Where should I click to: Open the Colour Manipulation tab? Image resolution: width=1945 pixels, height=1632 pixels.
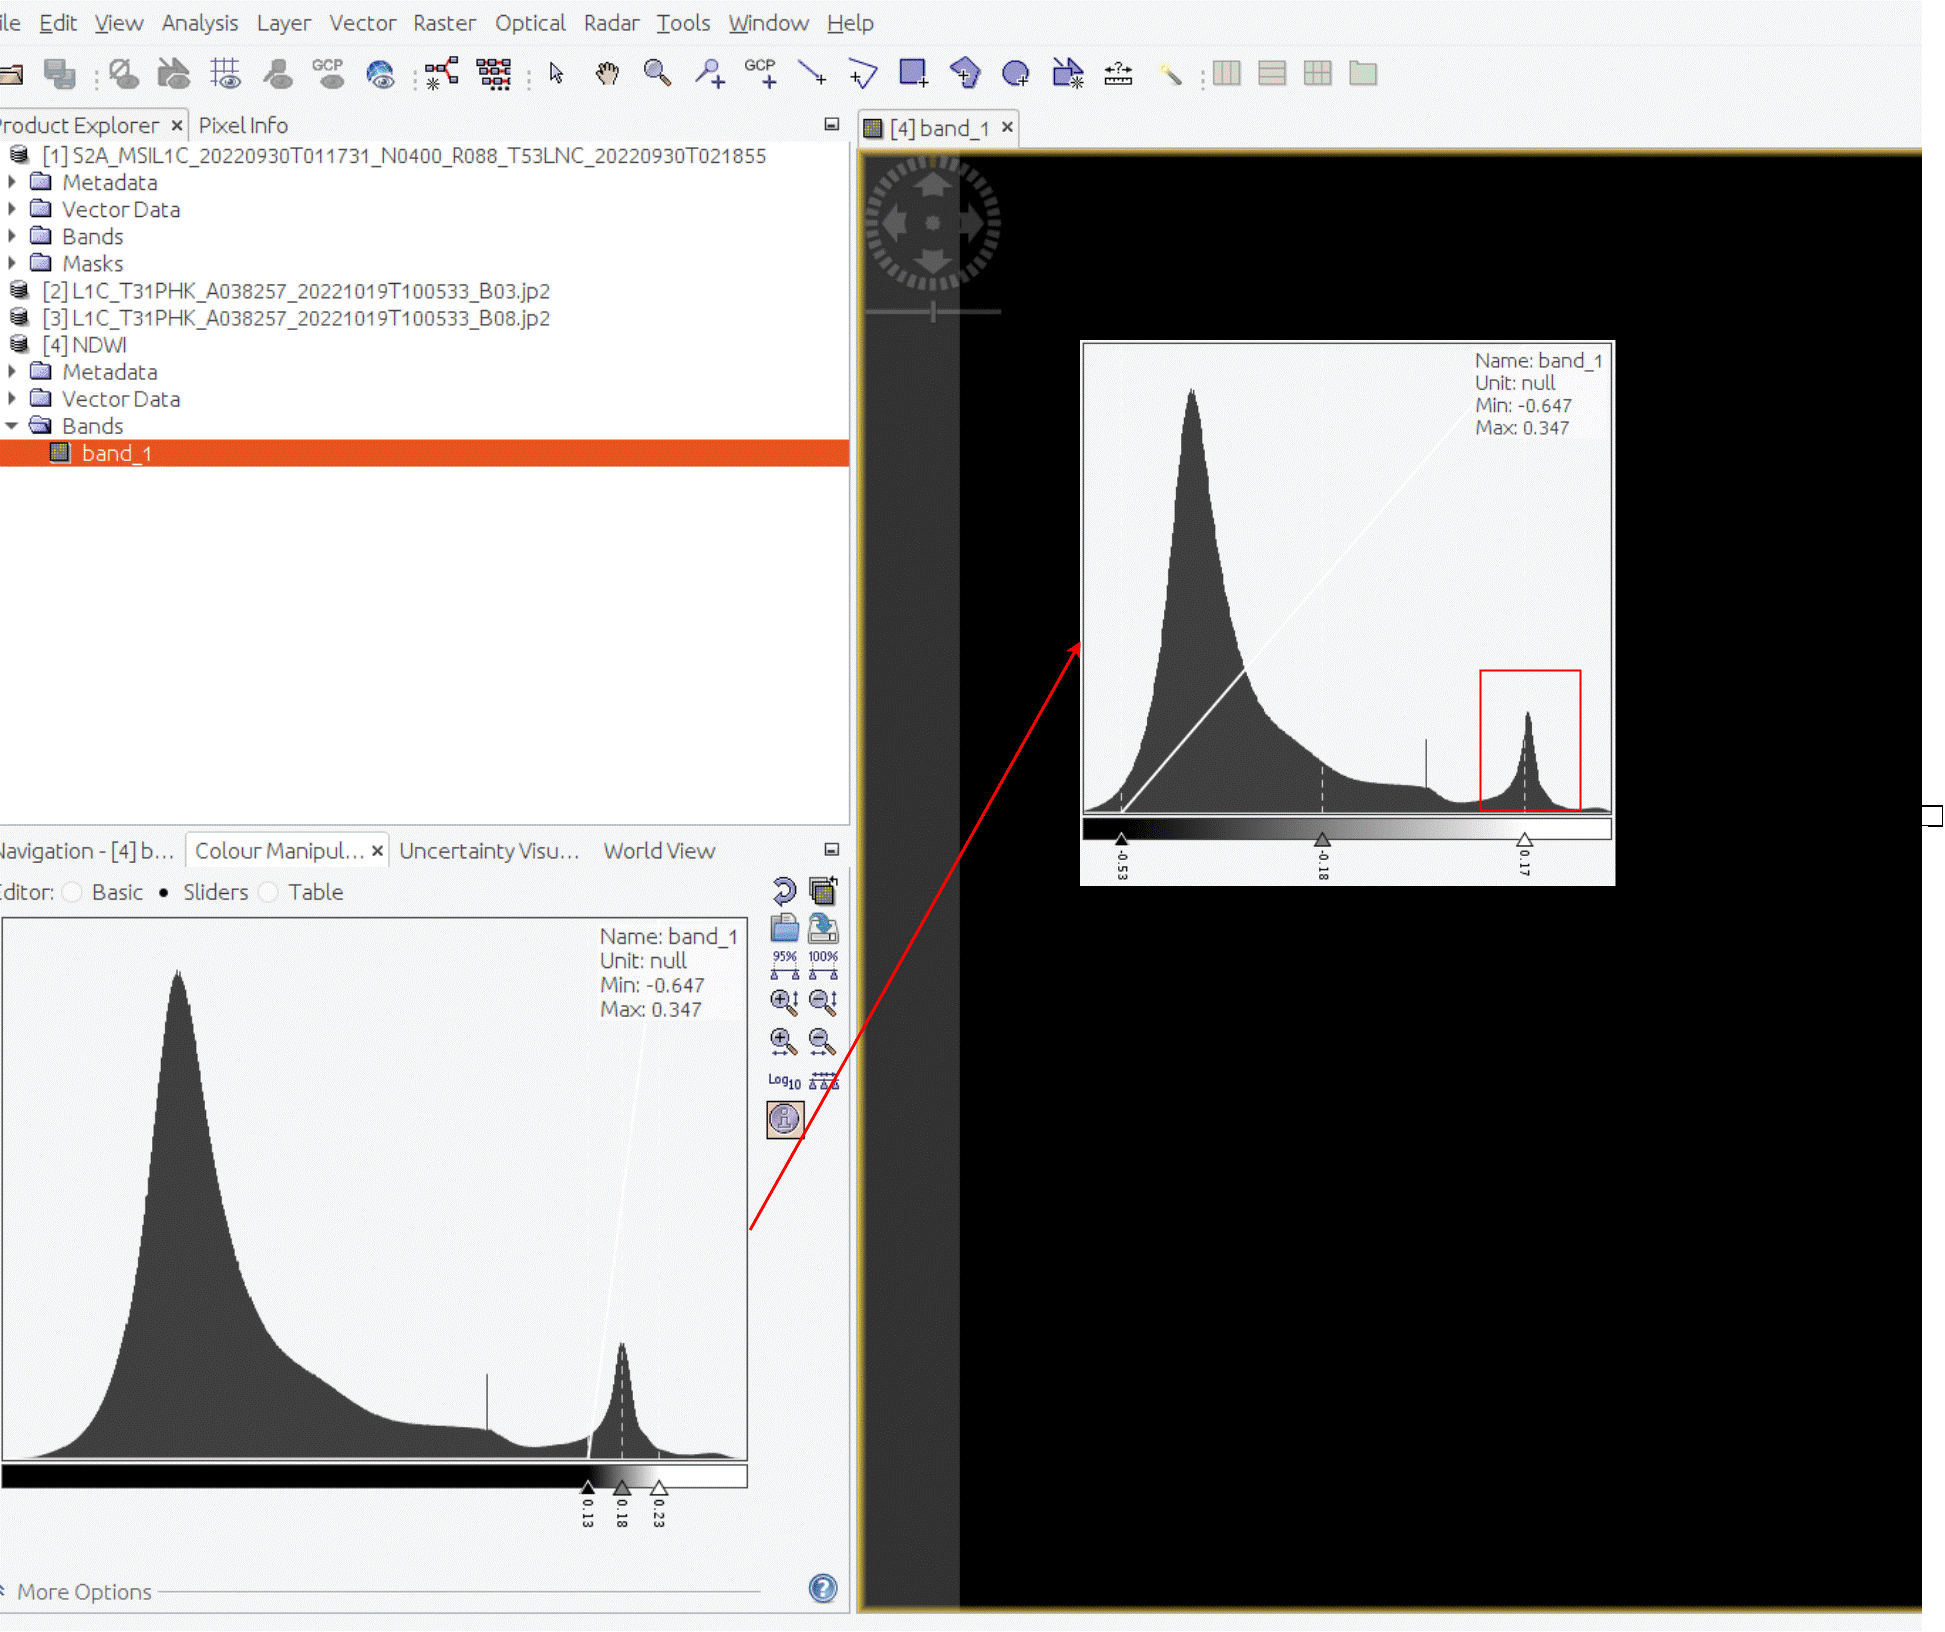pyautogui.click(x=280, y=850)
